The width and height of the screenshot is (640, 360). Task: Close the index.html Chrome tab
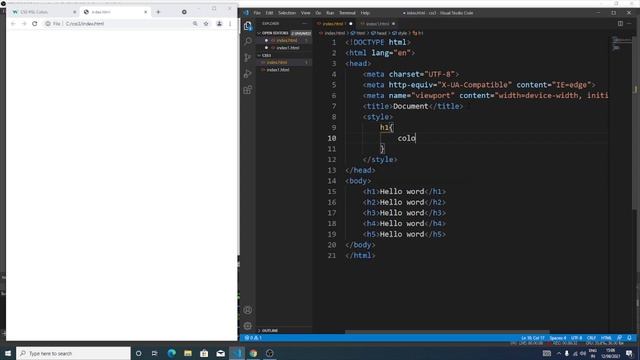pyautogui.click(x=146, y=12)
